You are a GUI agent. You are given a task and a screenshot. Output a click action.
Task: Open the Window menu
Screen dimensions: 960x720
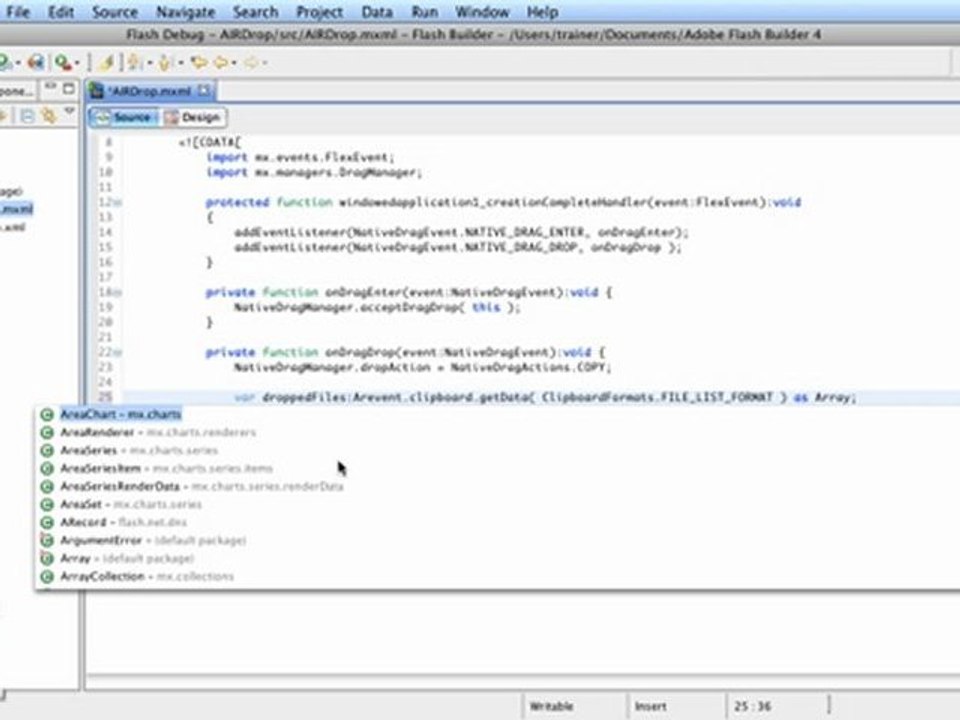482,12
